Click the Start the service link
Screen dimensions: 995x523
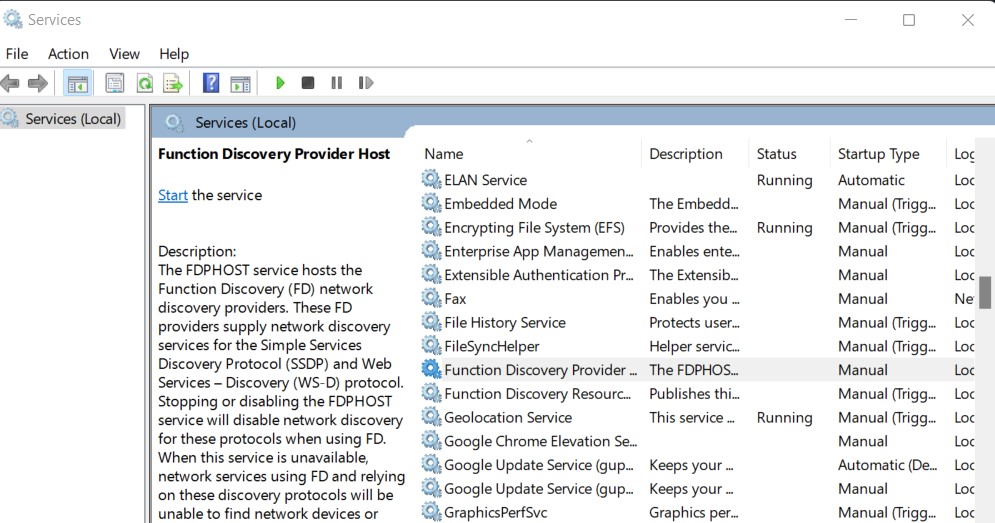pos(172,195)
